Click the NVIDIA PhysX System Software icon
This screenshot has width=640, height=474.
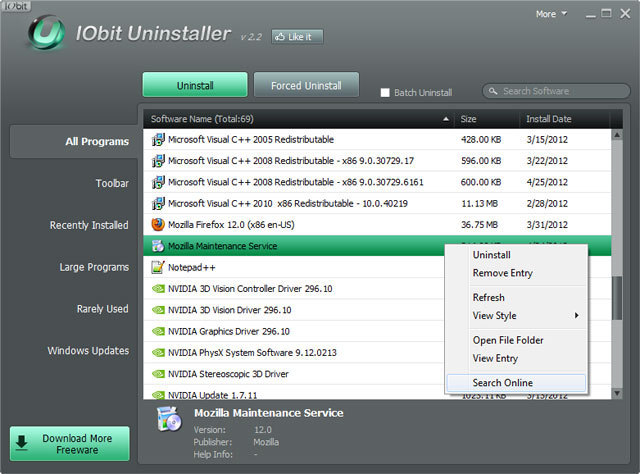pos(158,352)
